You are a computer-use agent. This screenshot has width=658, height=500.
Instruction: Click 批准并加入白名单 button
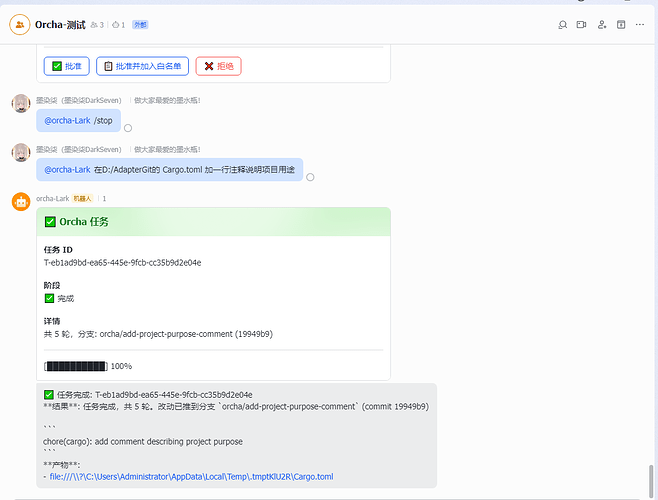[x=142, y=66]
